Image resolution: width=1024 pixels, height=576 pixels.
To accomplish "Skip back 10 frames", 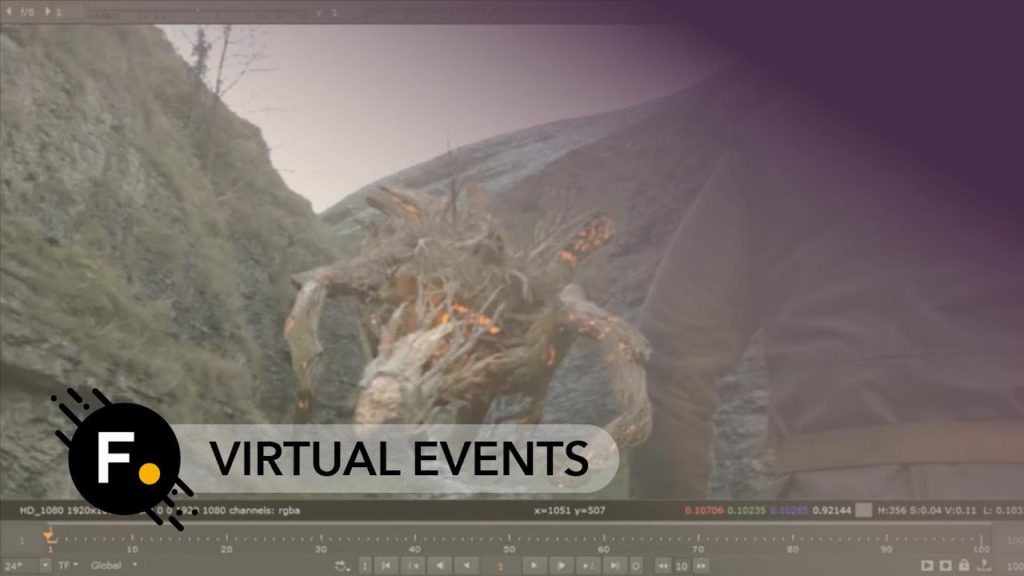I will point(662,566).
